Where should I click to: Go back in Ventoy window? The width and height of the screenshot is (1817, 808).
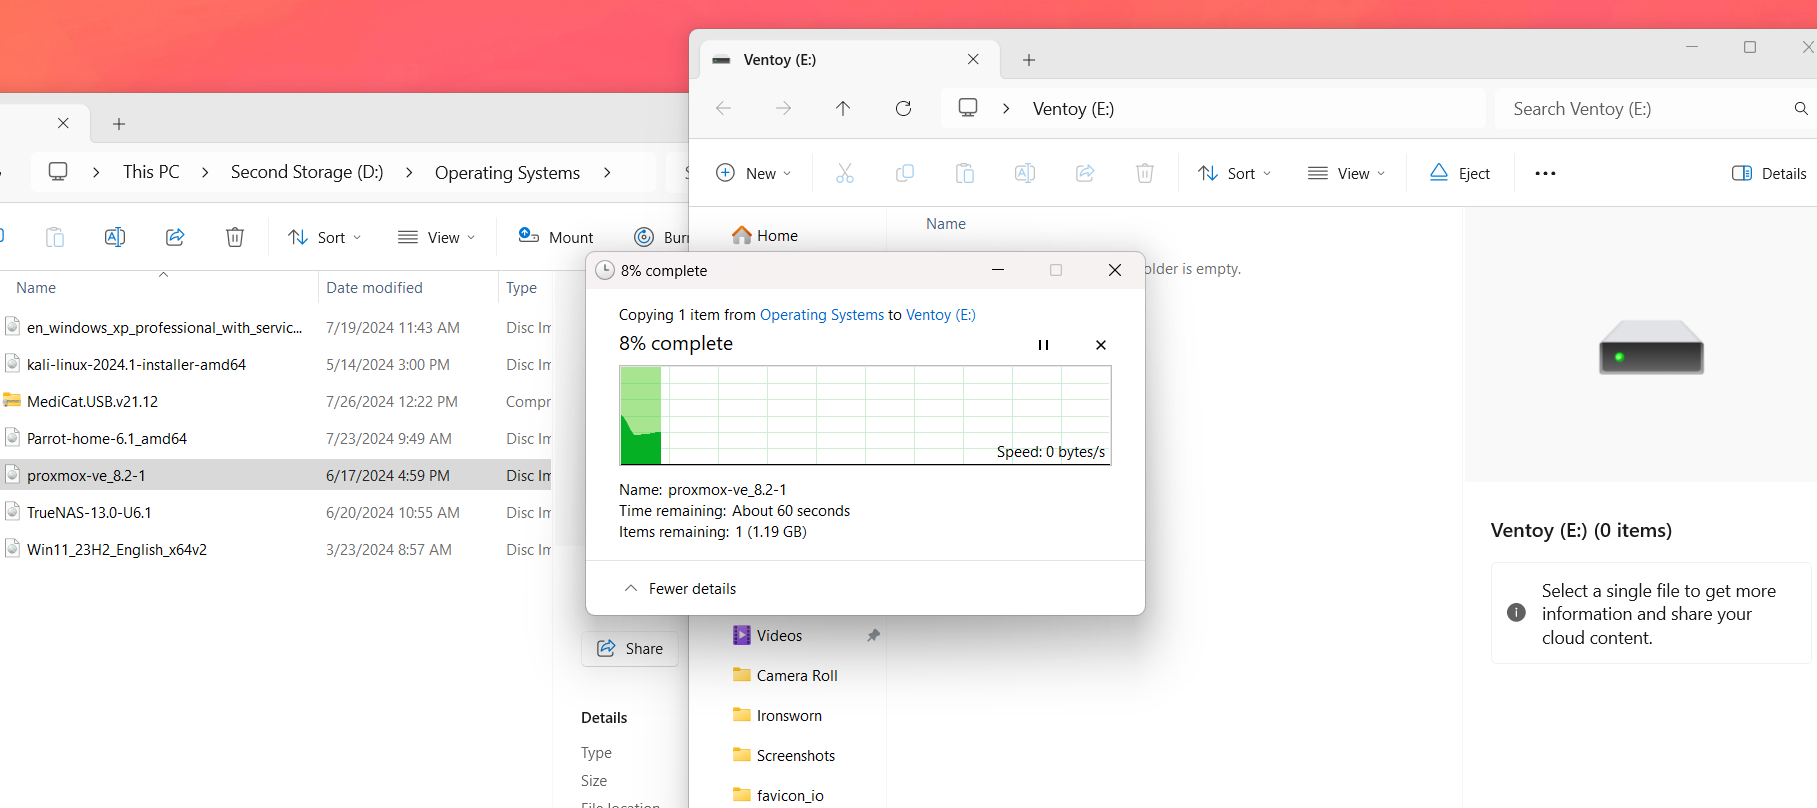coord(724,108)
